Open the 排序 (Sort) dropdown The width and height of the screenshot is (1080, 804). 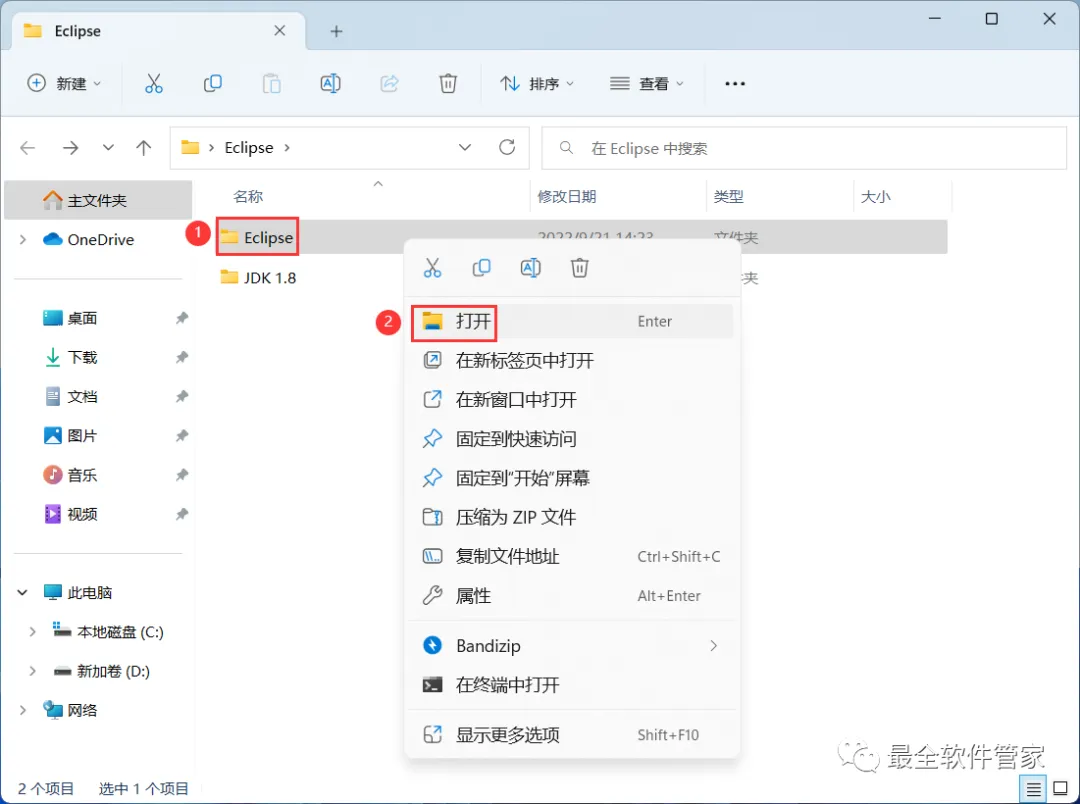[x=537, y=83]
